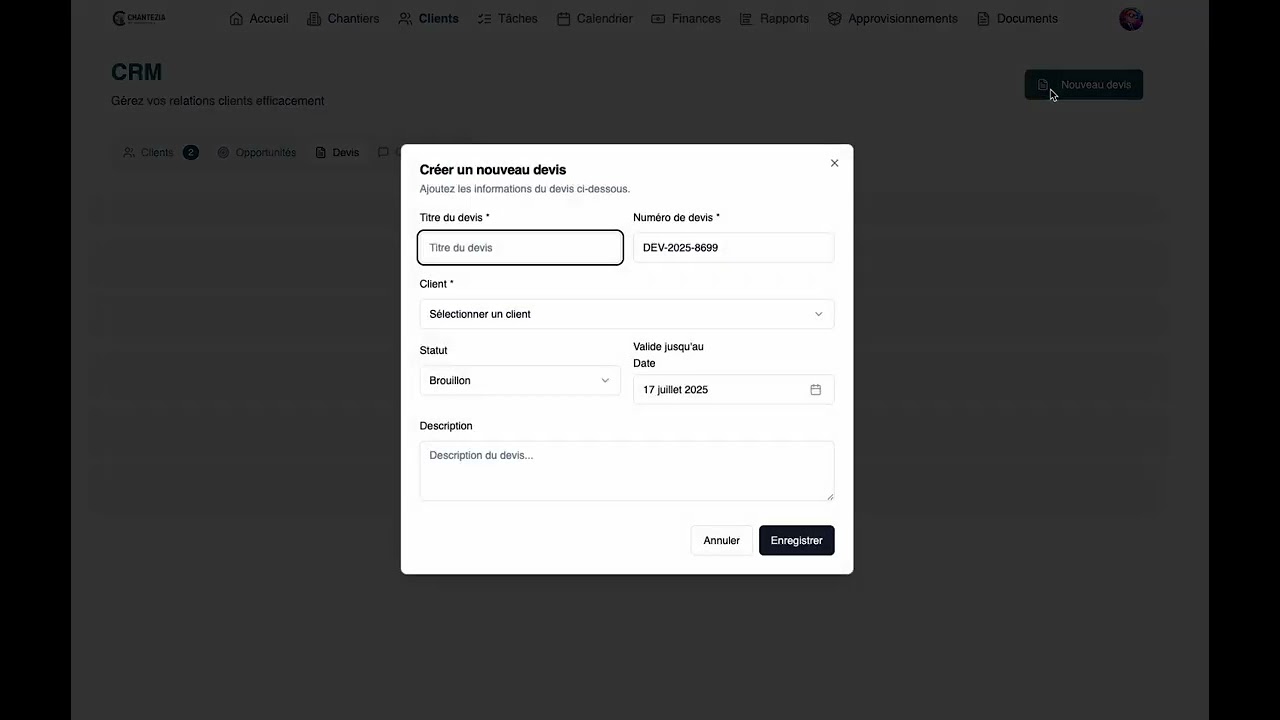Go to the Accueil page

click(259, 19)
